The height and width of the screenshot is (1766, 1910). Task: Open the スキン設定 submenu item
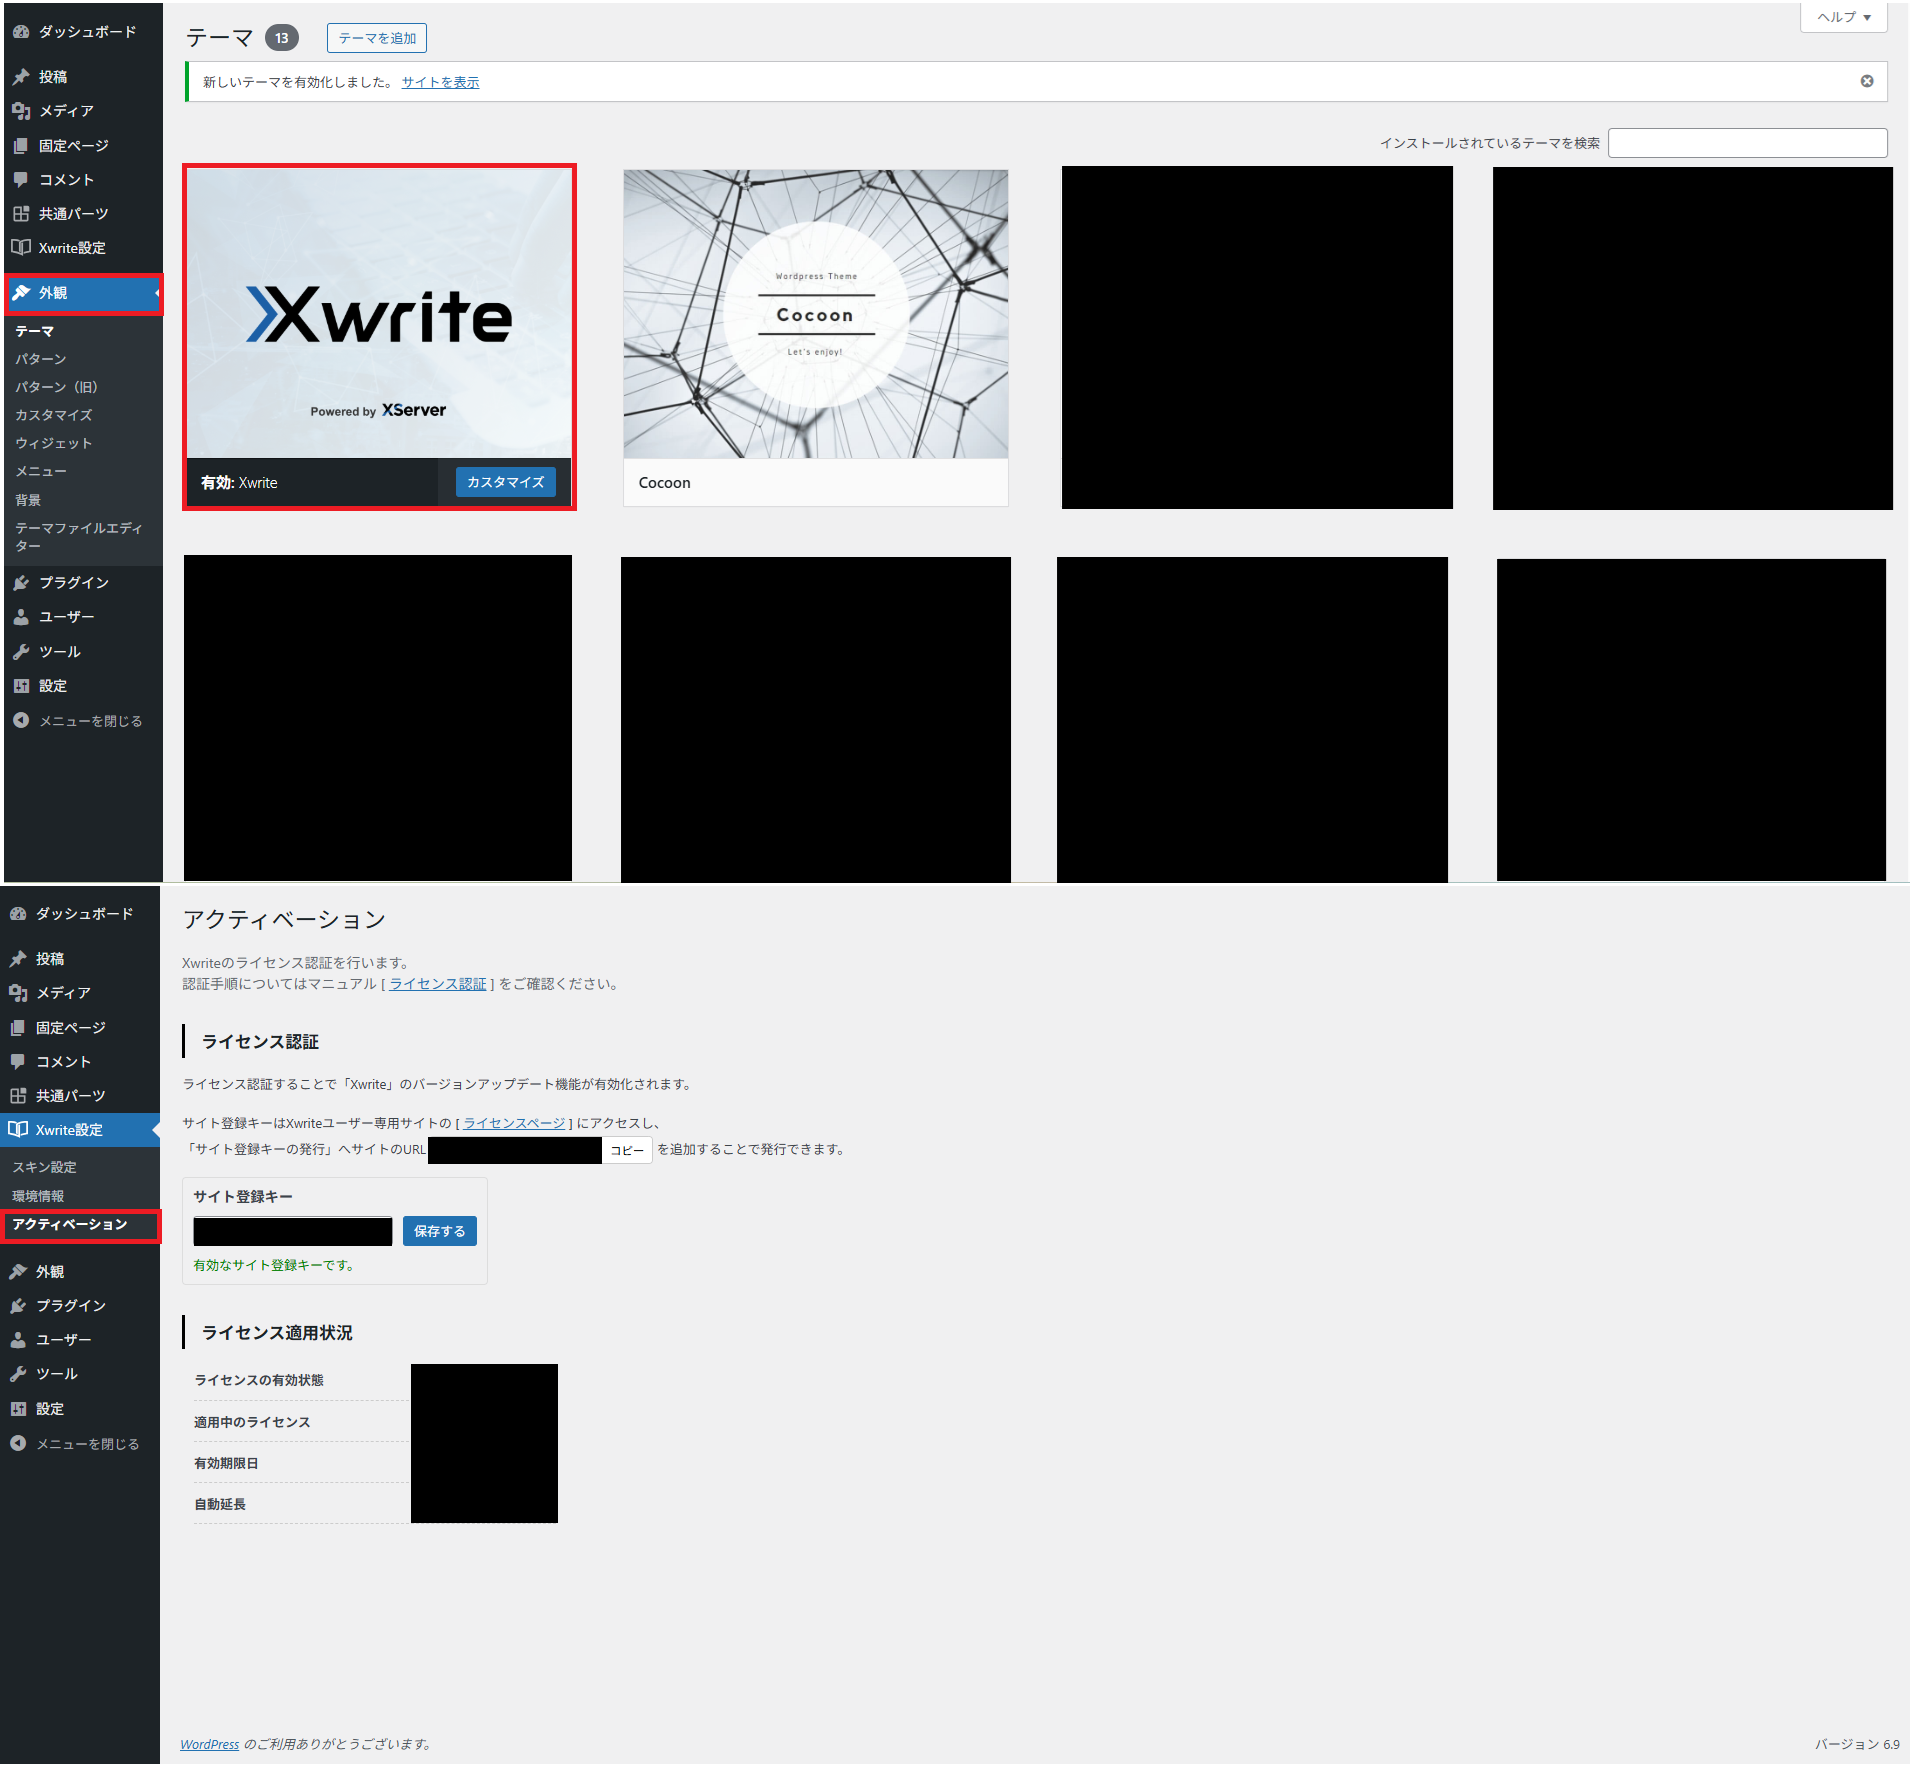(x=44, y=1167)
